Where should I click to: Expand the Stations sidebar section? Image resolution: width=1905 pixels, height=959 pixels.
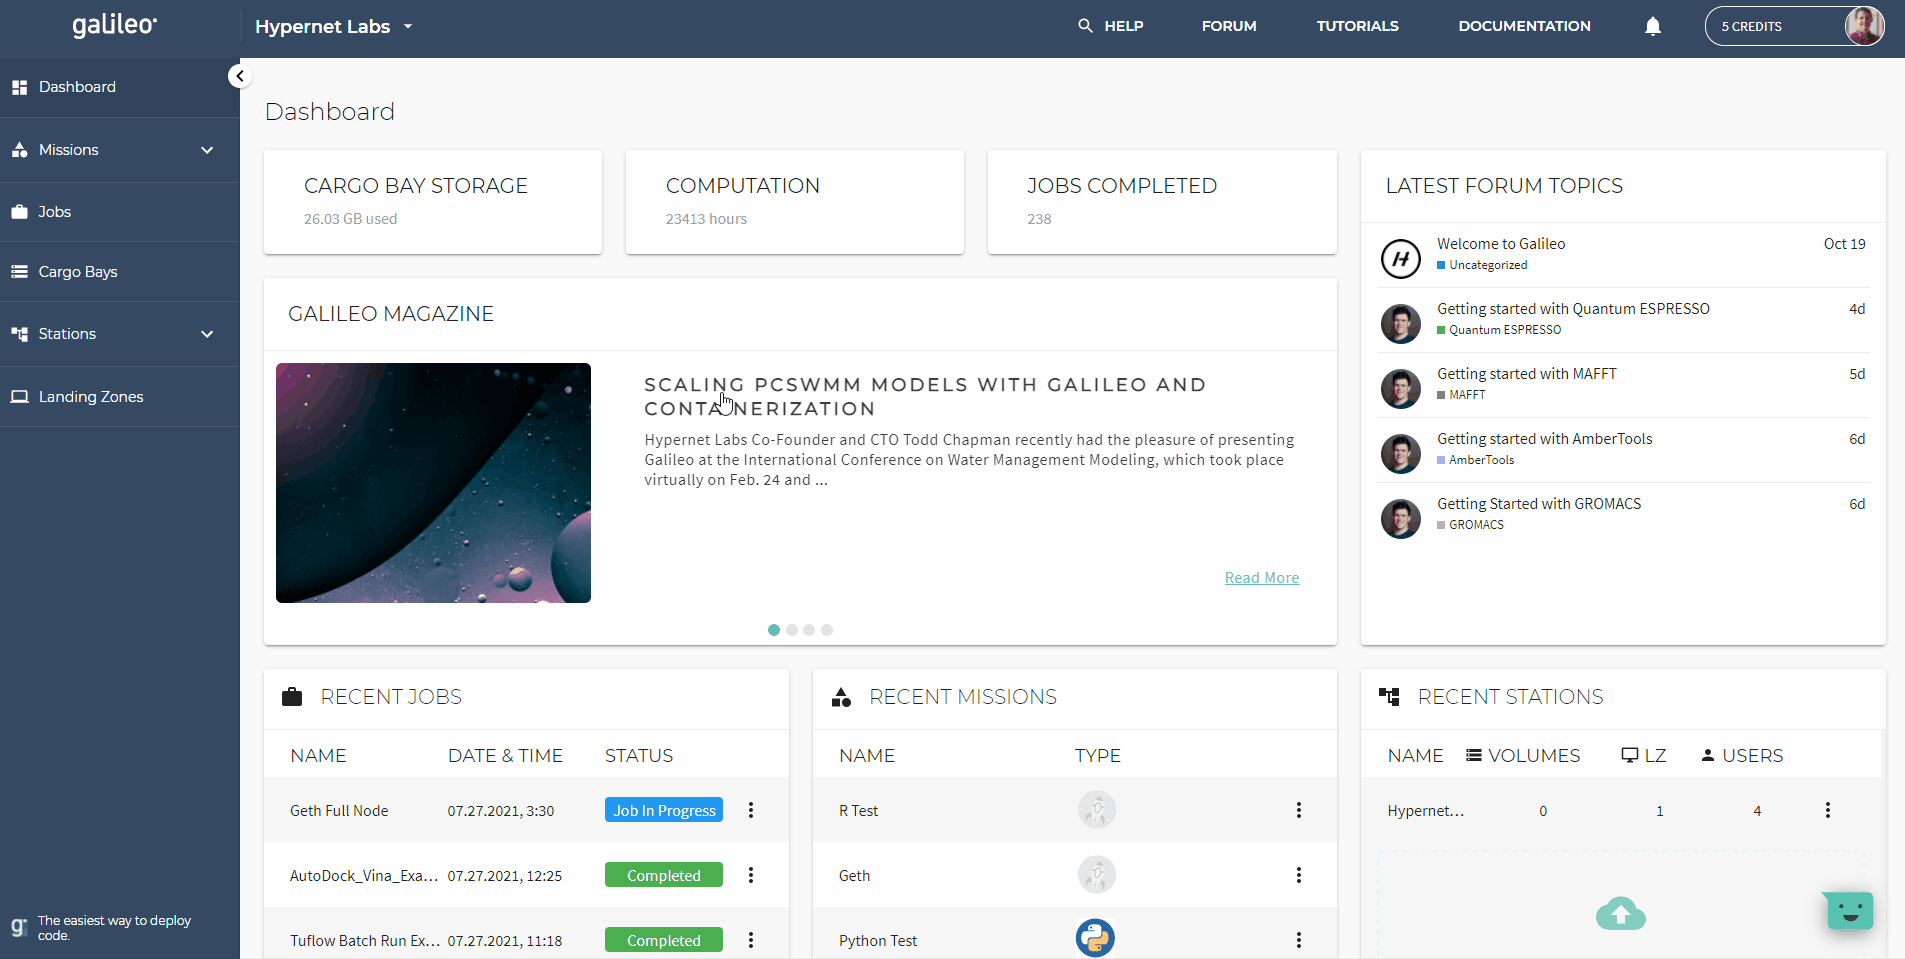pos(207,334)
